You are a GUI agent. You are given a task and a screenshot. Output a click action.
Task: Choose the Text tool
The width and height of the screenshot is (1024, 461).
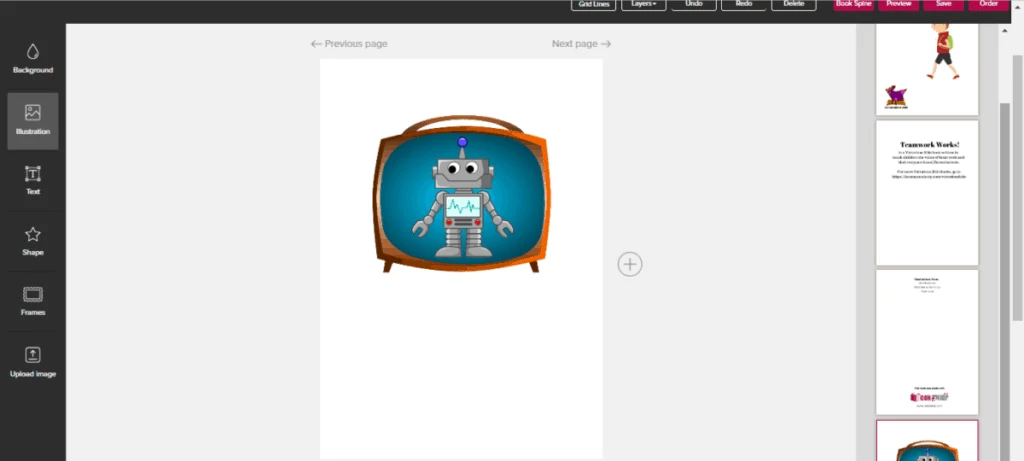33,181
